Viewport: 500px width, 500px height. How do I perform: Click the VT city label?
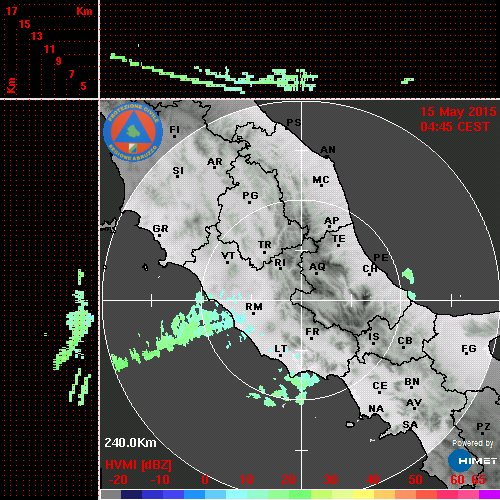click(x=228, y=256)
